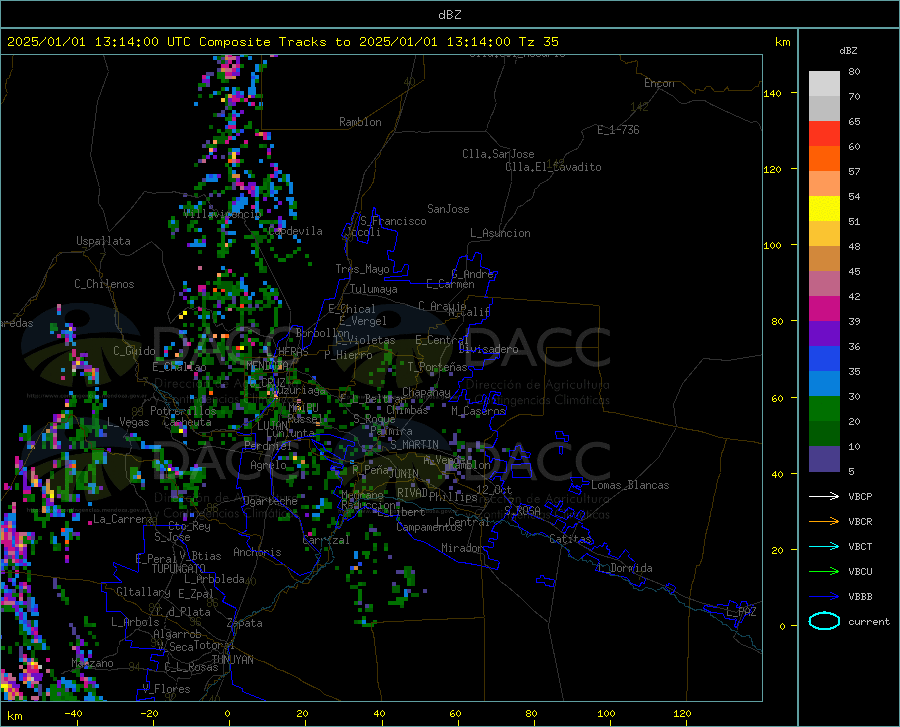Click the 'JUNIN' label on map
The image size is (900, 727).
tap(404, 473)
